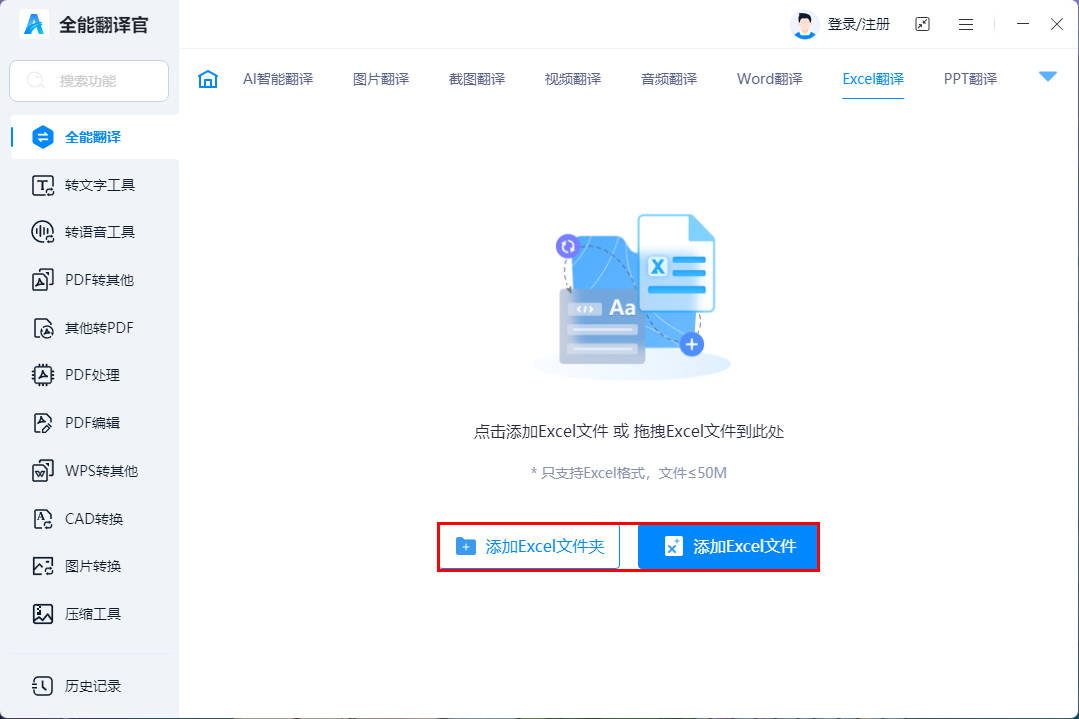Expand the tab list dropdown triangle
Viewport: 1079px width, 719px height.
[x=1047, y=76]
